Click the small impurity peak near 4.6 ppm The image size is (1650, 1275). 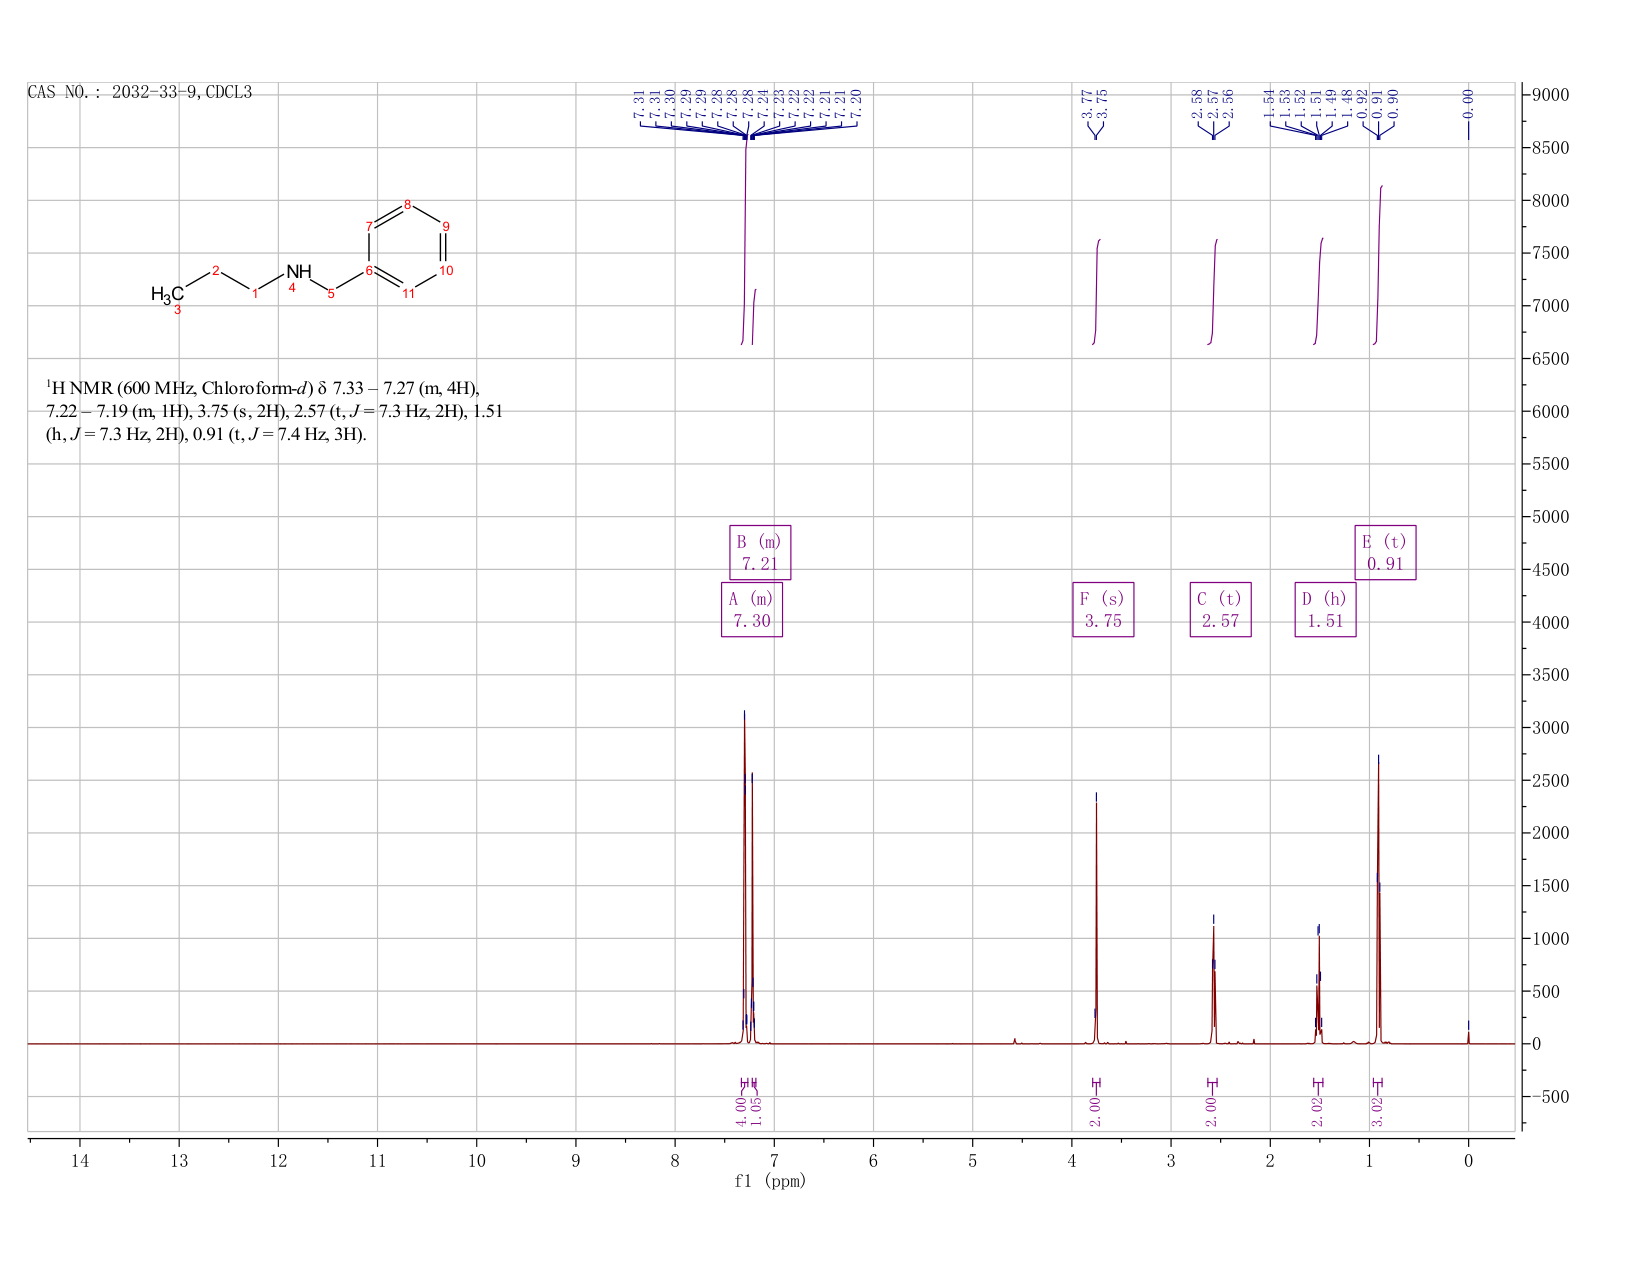coord(1014,1040)
